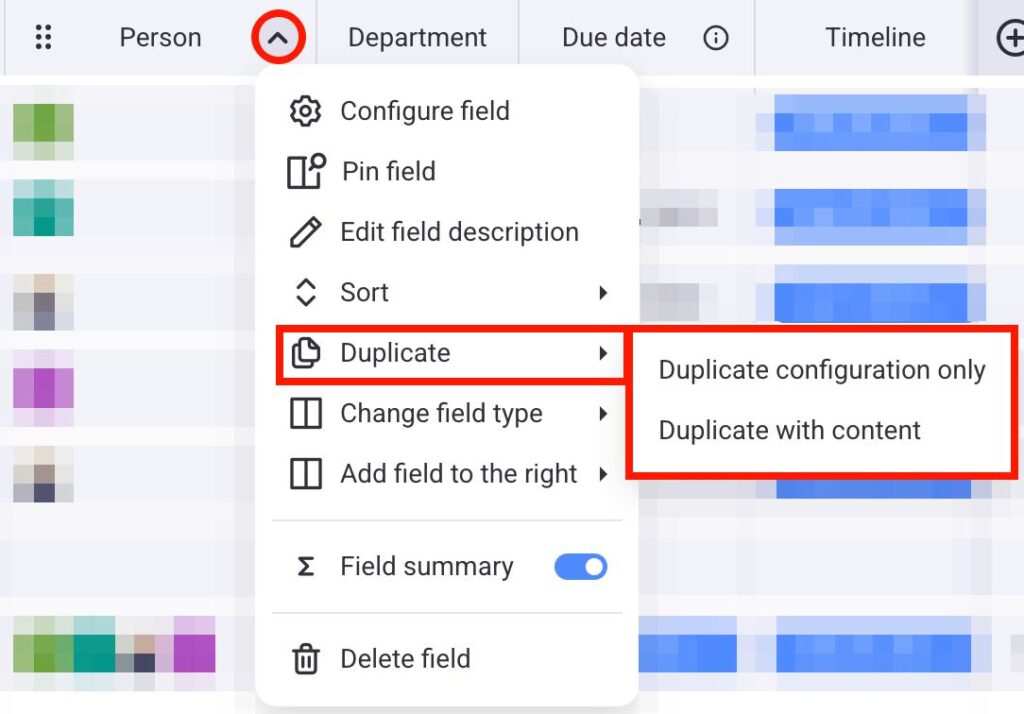Click the Timeline column header
Screen dimensions: 1024x714
point(875,38)
